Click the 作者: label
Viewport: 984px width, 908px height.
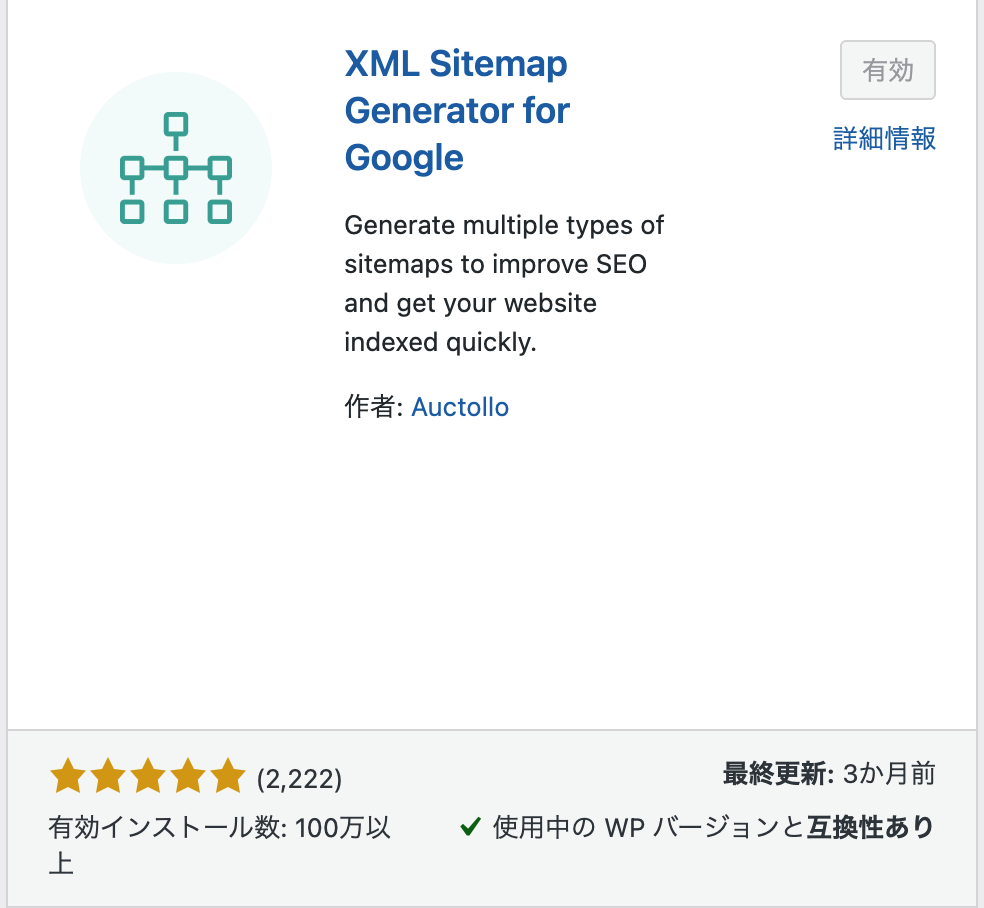pyautogui.click(x=373, y=407)
